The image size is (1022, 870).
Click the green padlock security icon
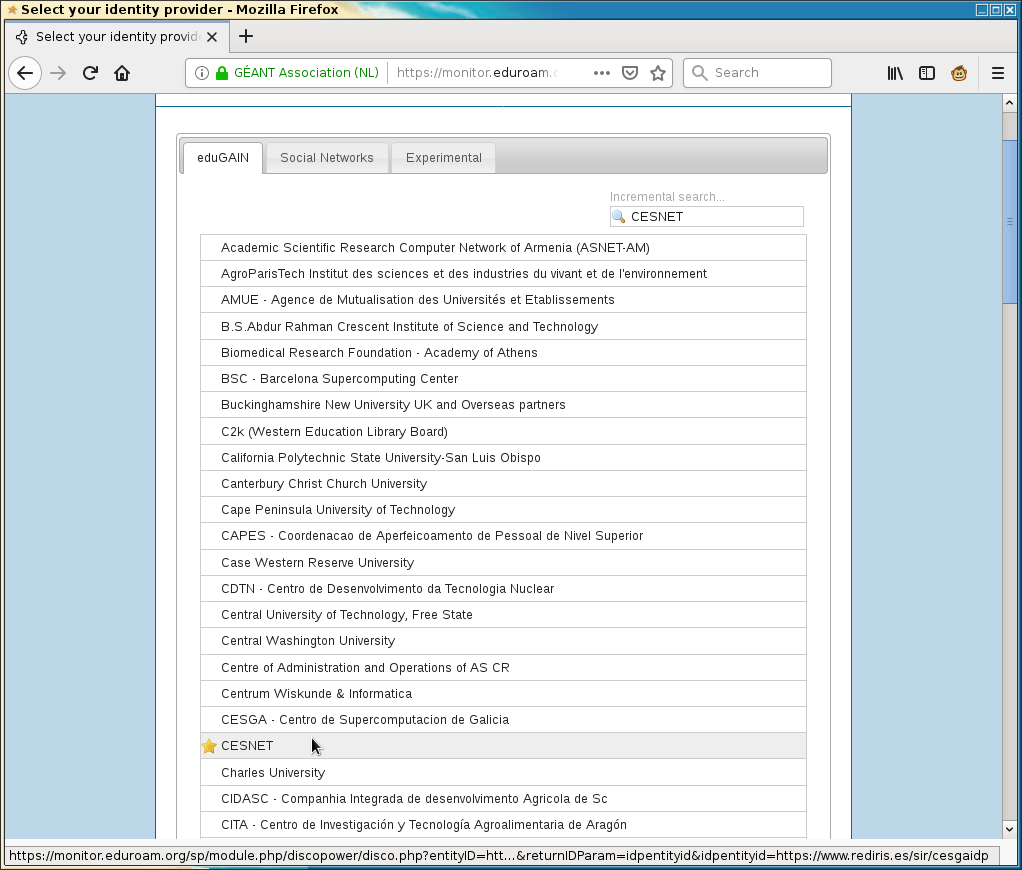(x=222, y=73)
